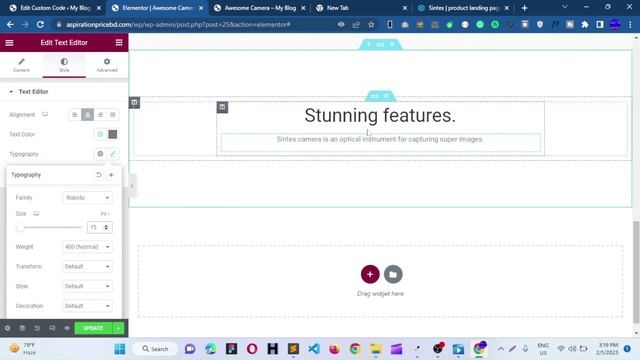Edit section via top handle grid

[380, 44]
